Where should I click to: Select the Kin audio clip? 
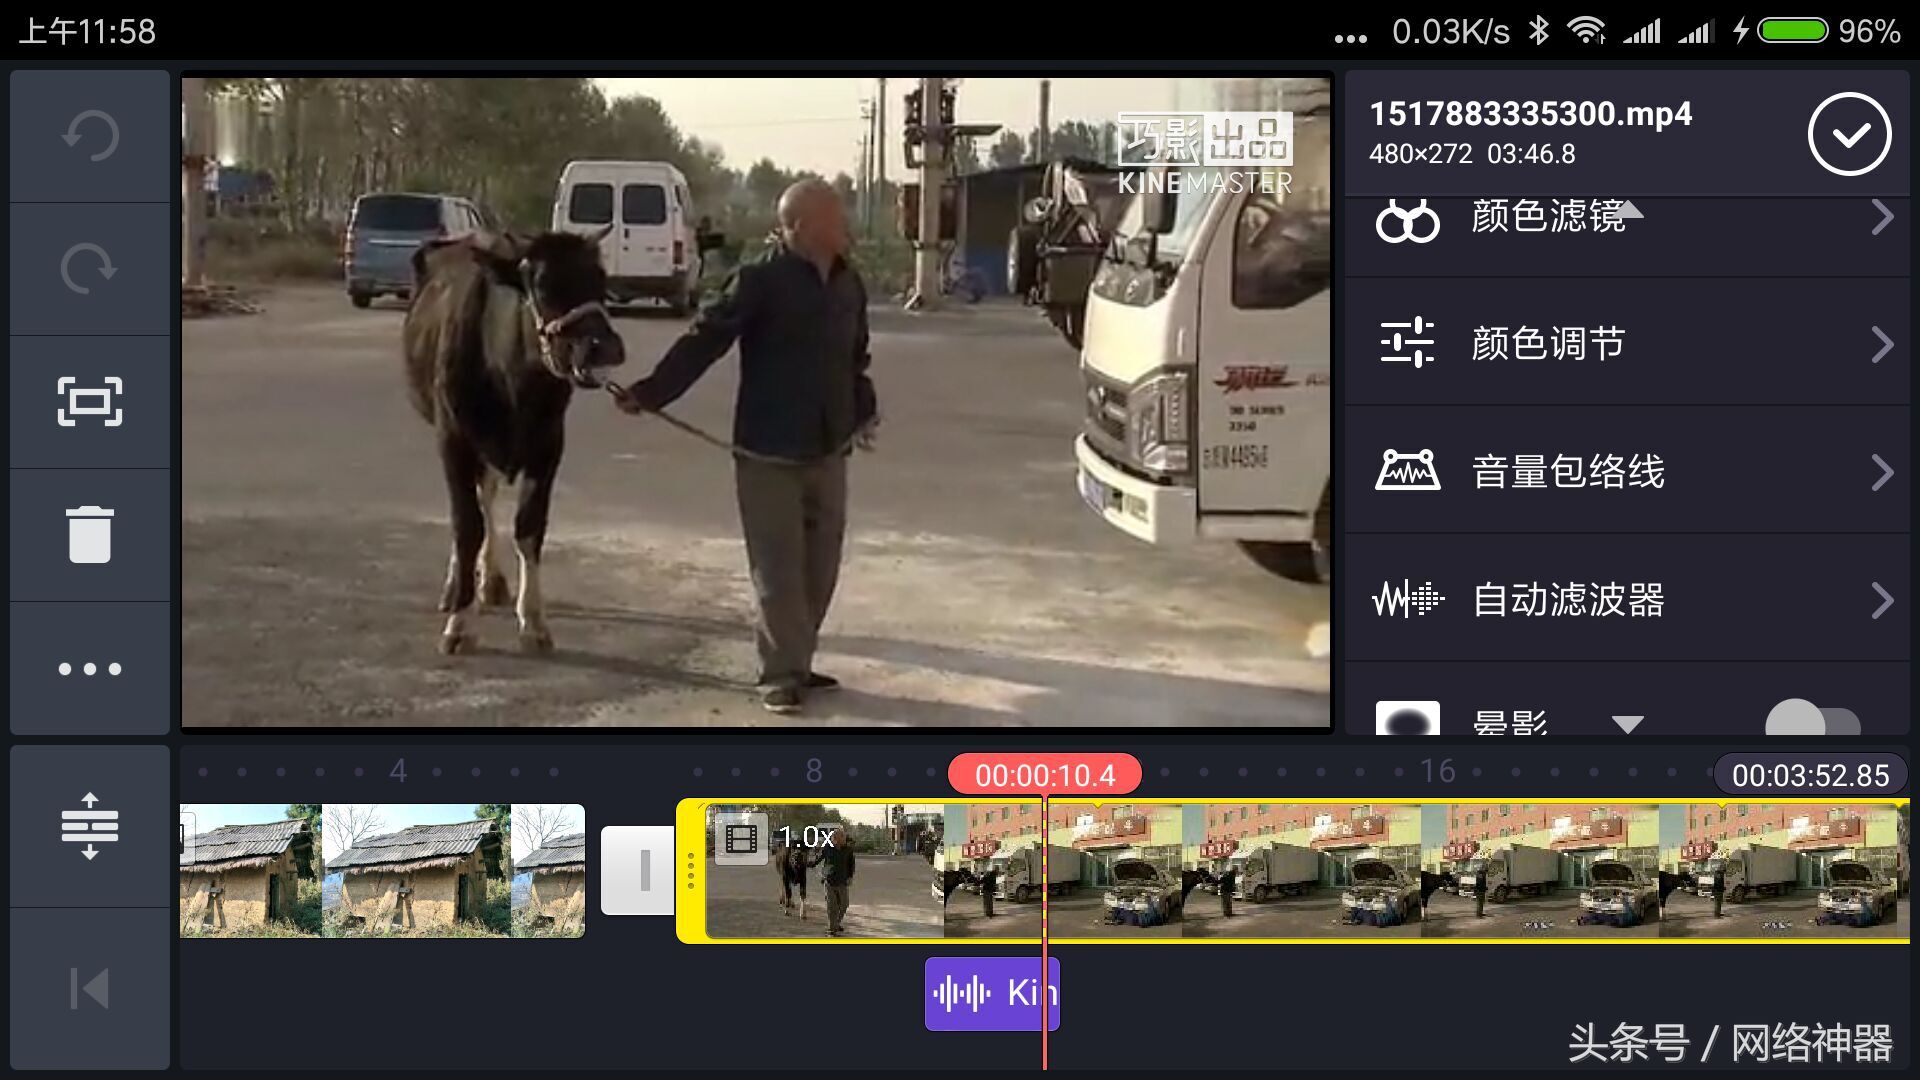coord(991,992)
